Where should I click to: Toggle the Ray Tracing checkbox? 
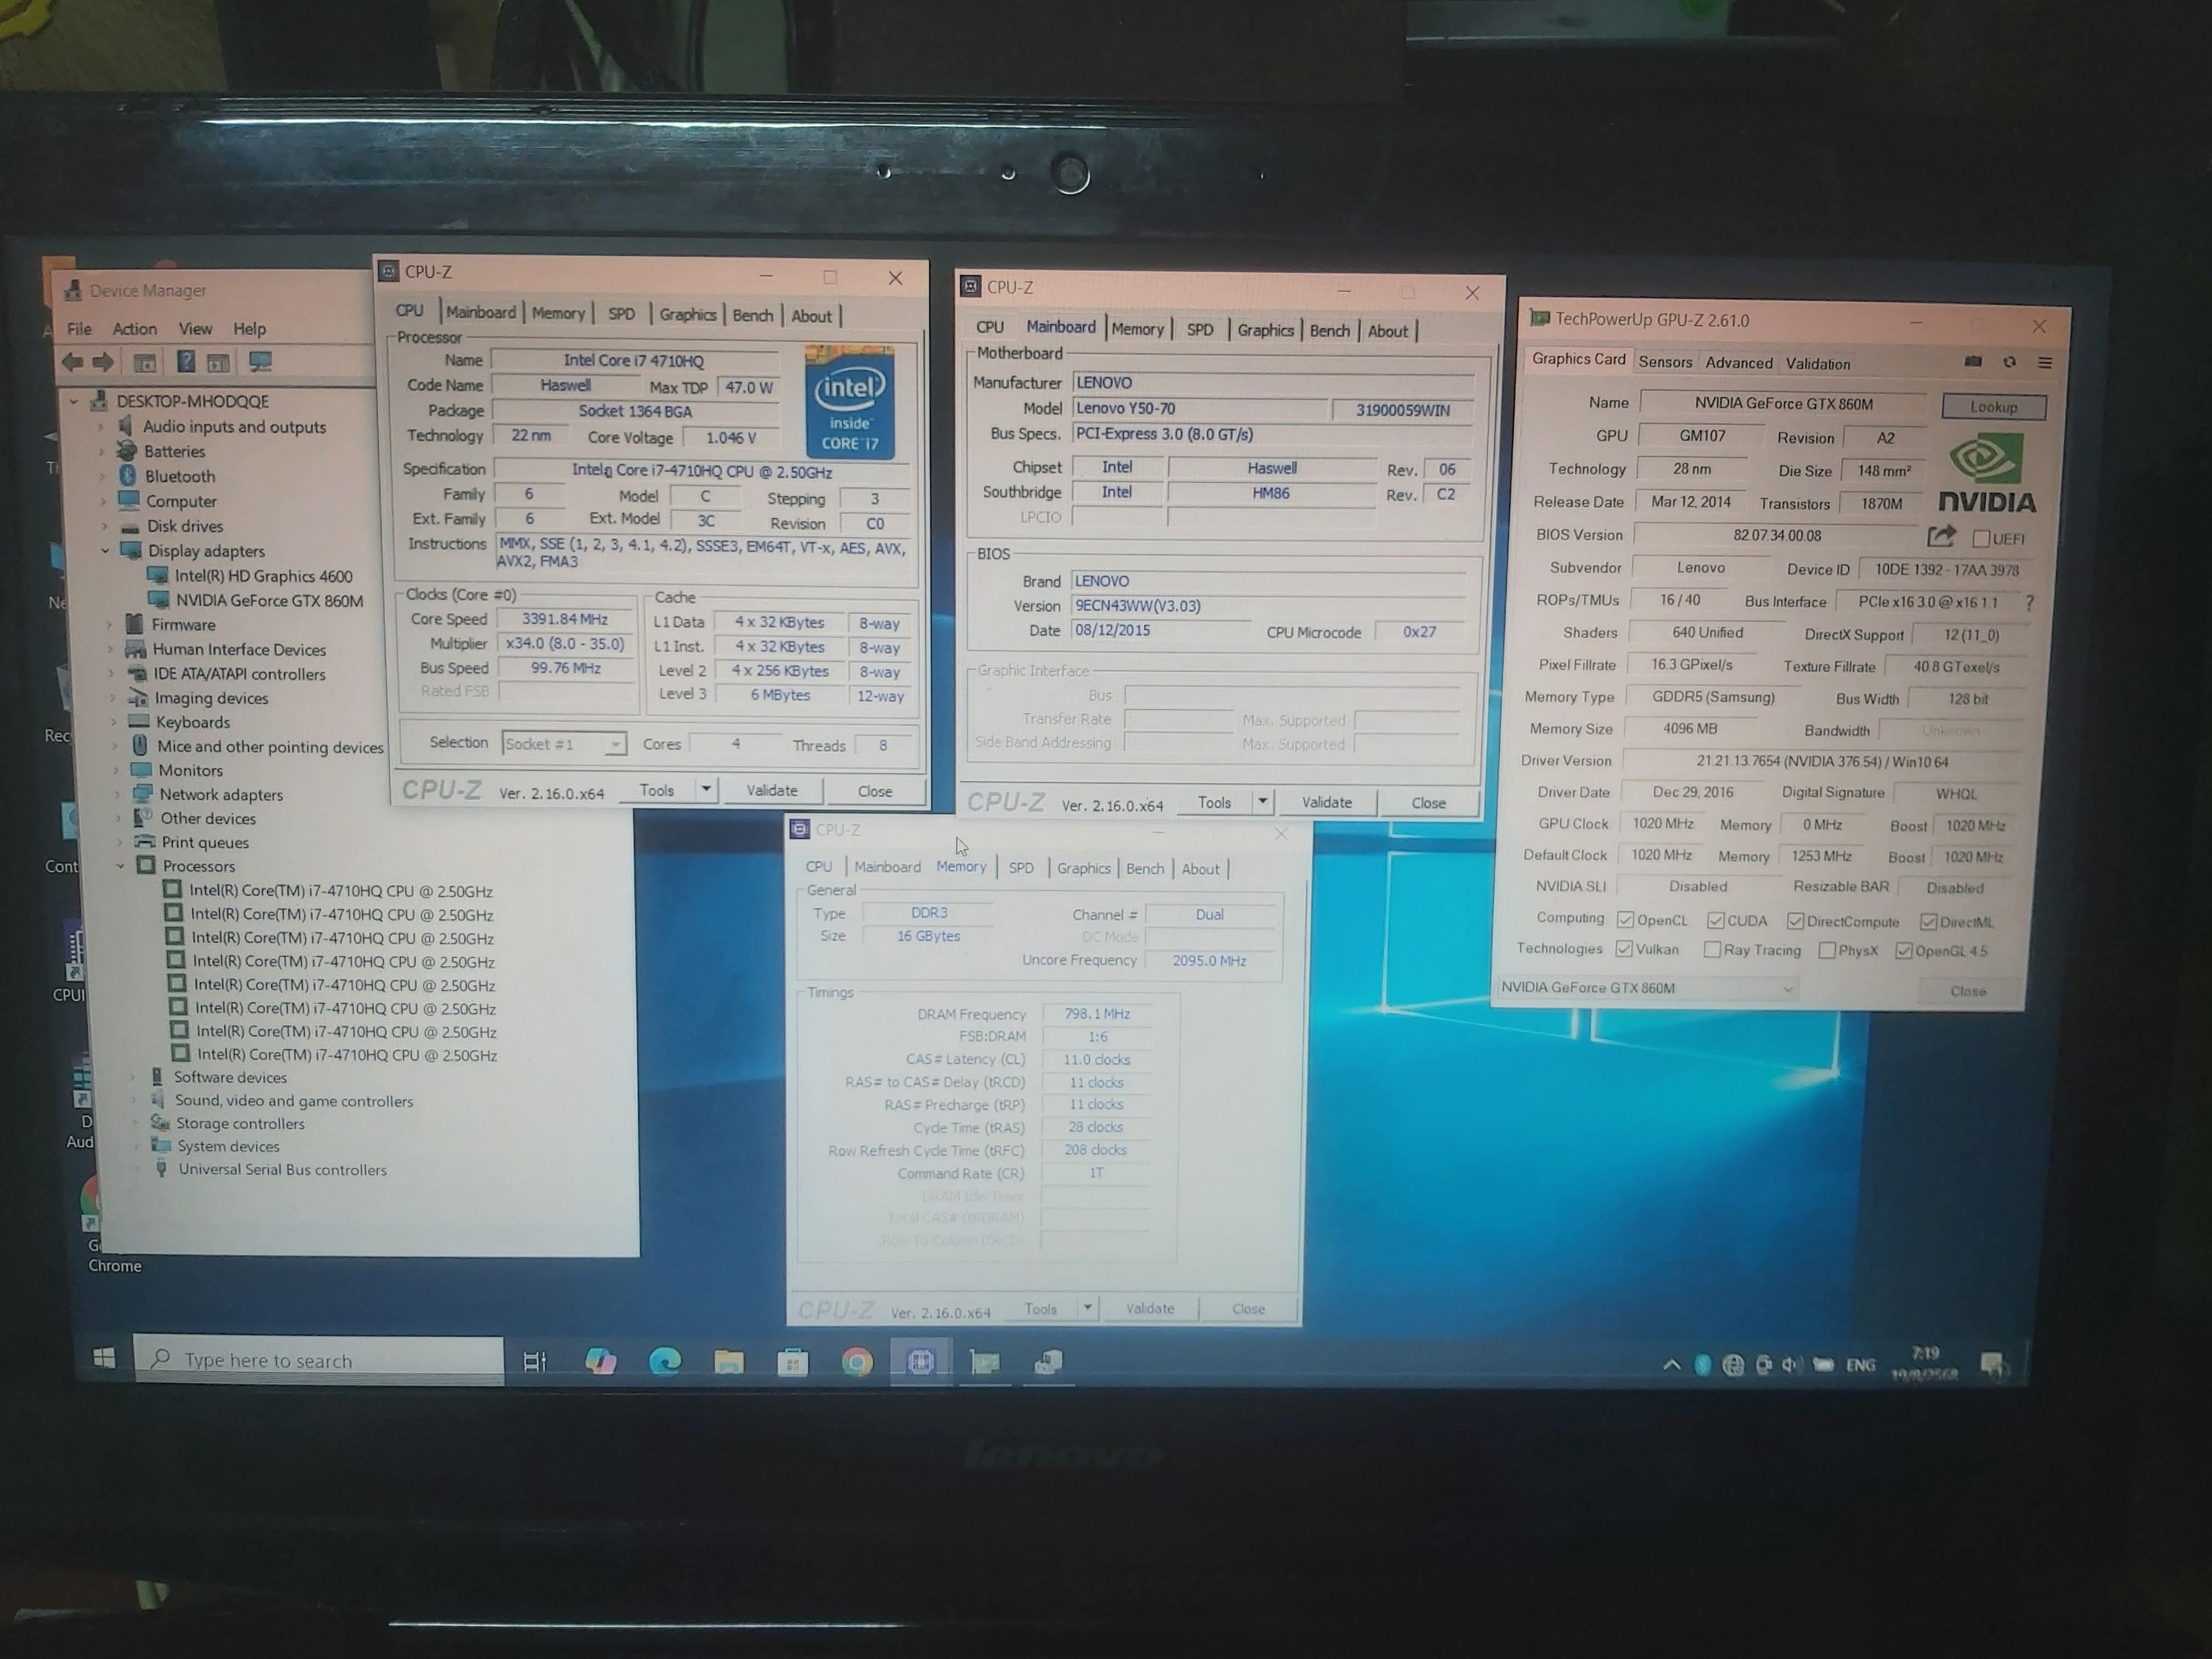pos(1712,950)
